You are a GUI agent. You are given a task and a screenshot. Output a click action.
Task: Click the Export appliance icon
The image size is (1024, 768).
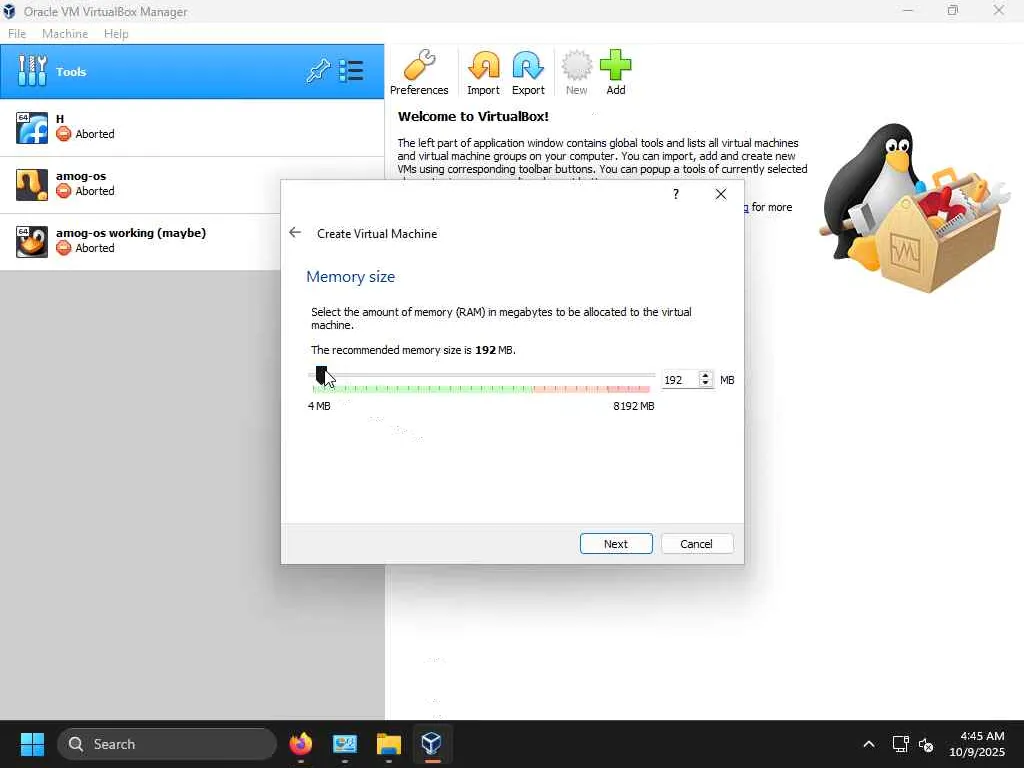528,72
